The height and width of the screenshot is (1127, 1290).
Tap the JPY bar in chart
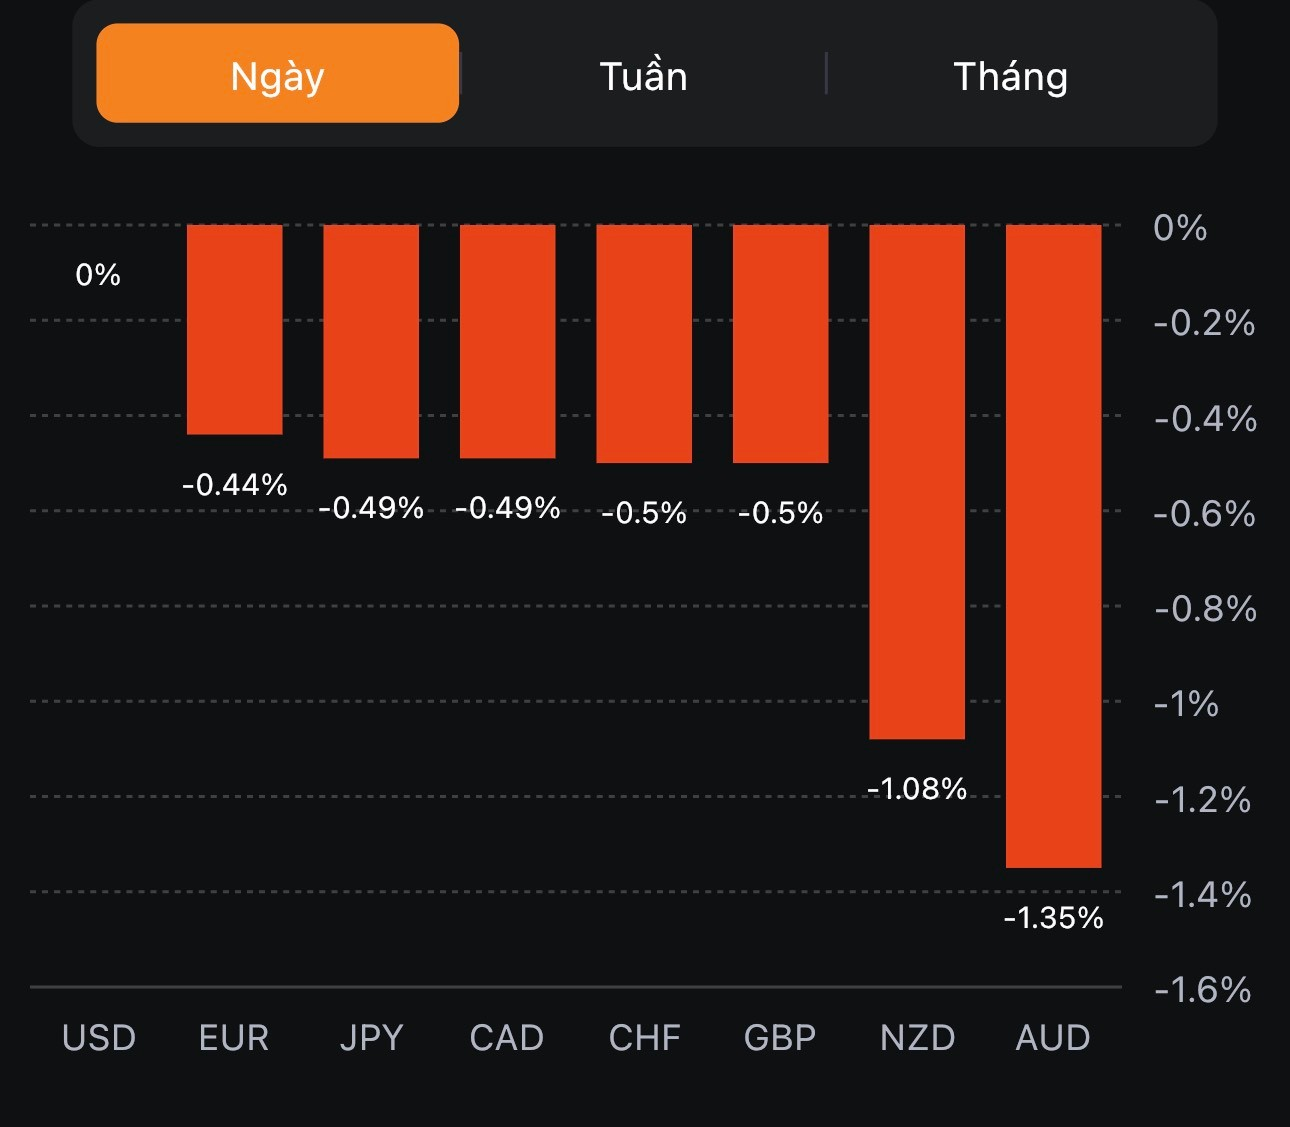pos(371,341)
